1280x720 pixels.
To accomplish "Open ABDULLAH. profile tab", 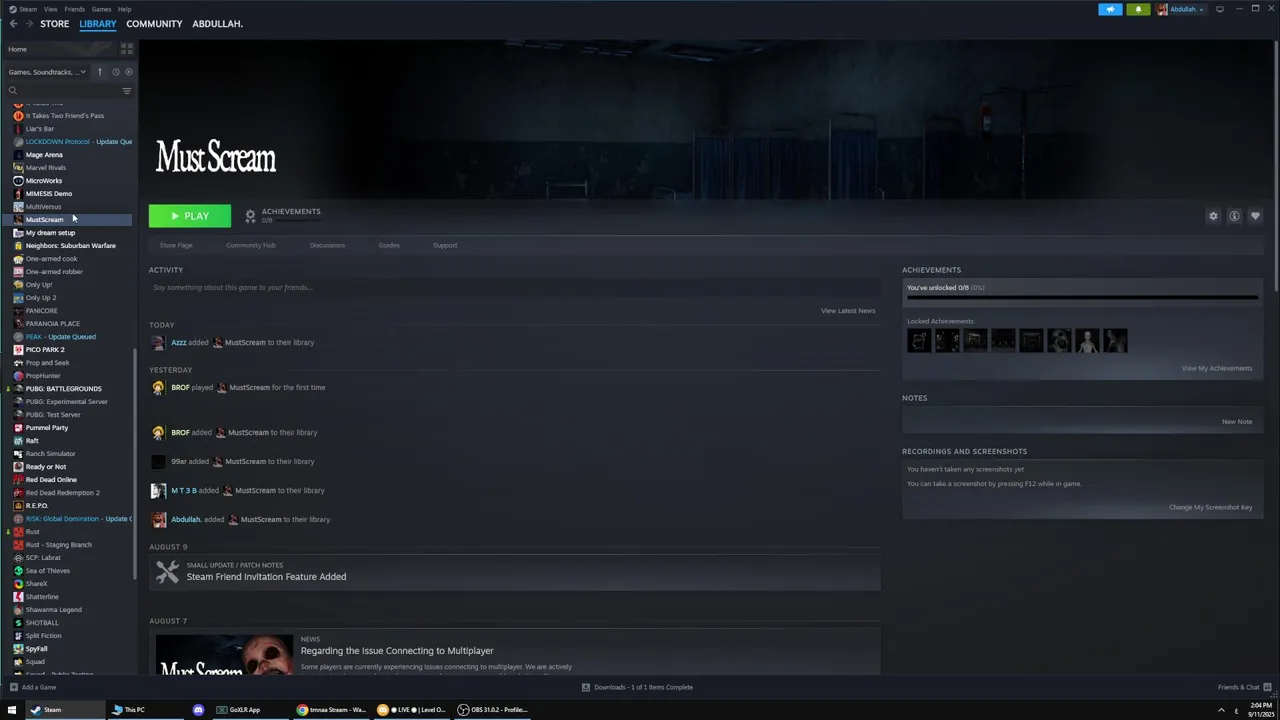I will 217,24.
